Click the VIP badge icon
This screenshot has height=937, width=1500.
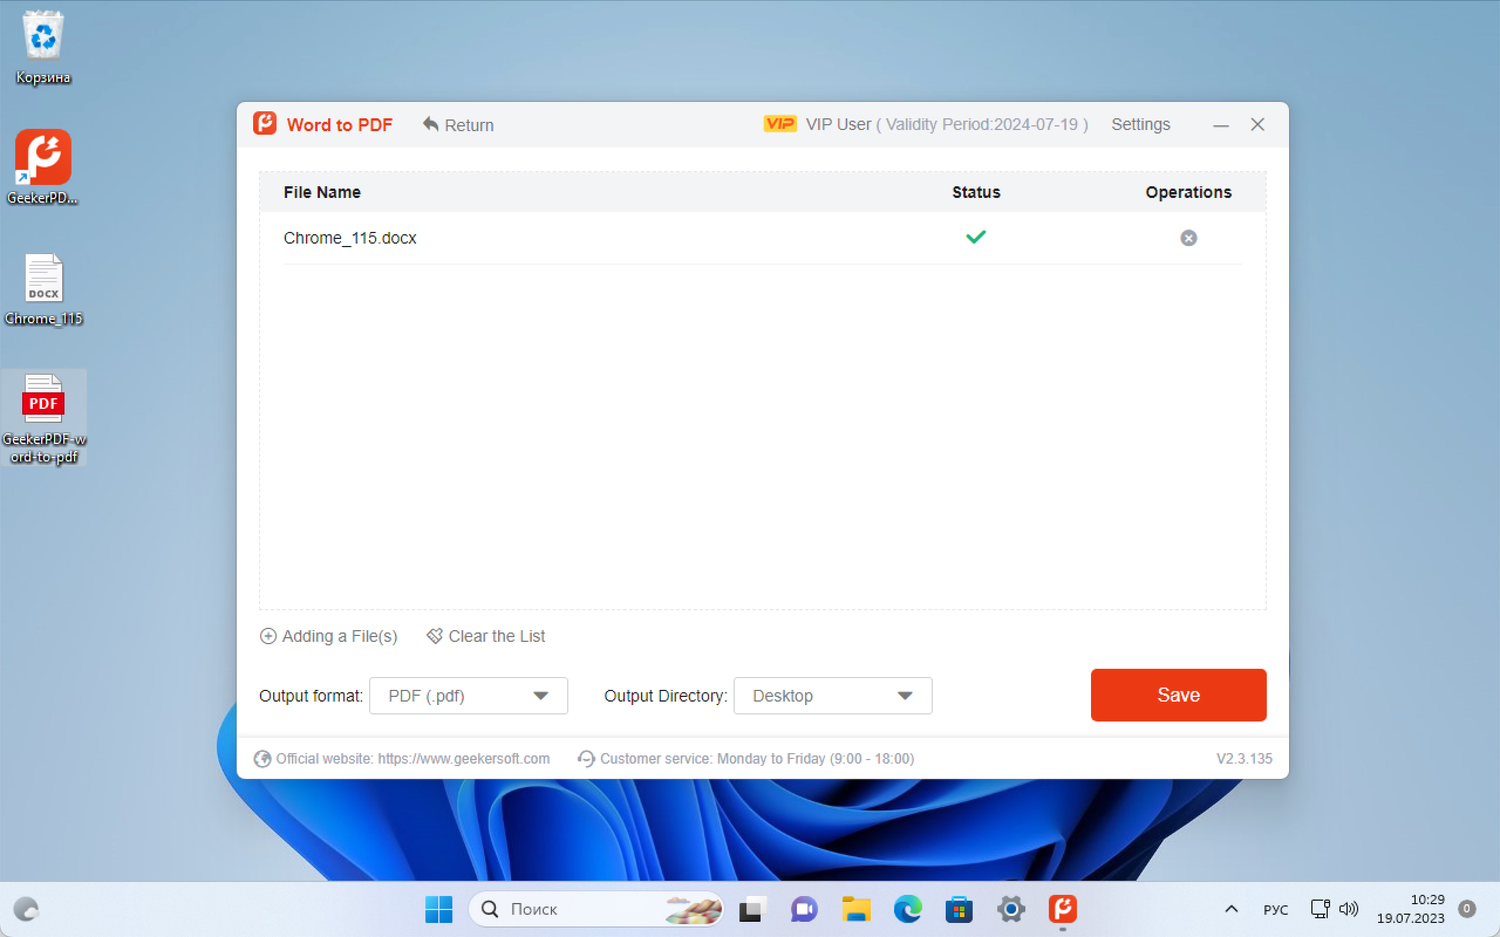tap(780, 124)
